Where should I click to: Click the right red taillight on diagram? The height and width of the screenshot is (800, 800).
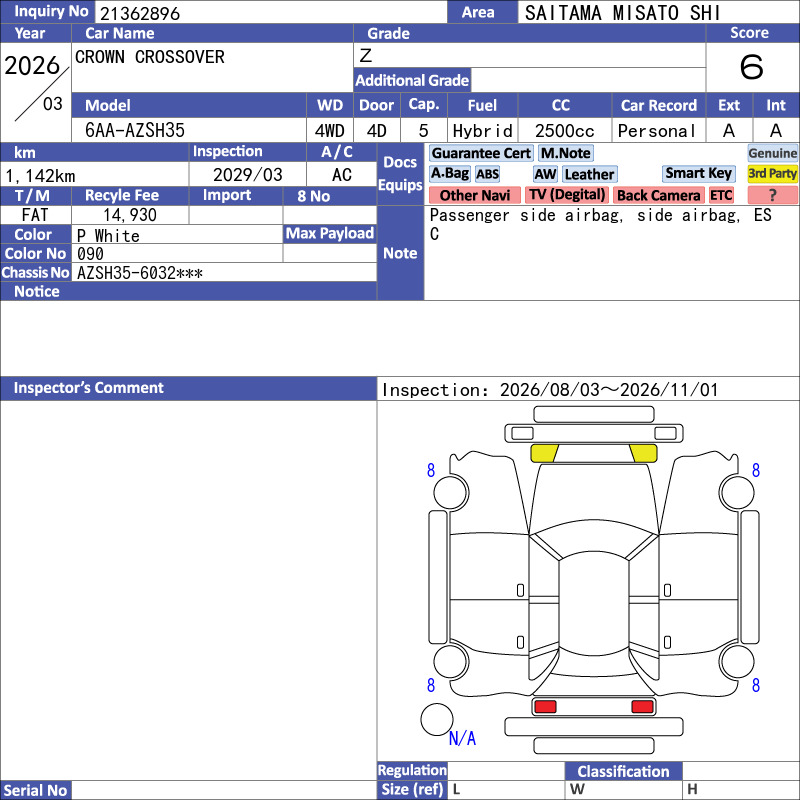click(642, 707)
